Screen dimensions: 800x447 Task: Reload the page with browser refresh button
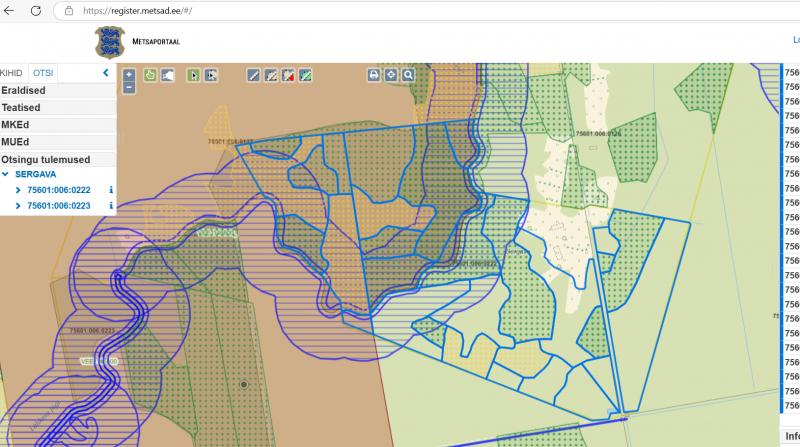(x=36, y=11)
